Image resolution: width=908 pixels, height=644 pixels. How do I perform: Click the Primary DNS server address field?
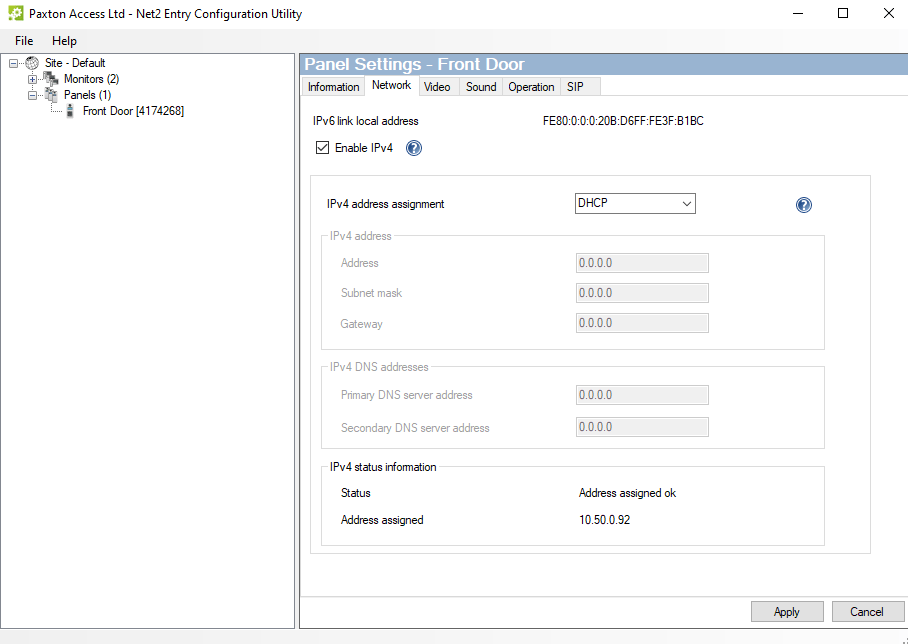click(x=642, y=395)
